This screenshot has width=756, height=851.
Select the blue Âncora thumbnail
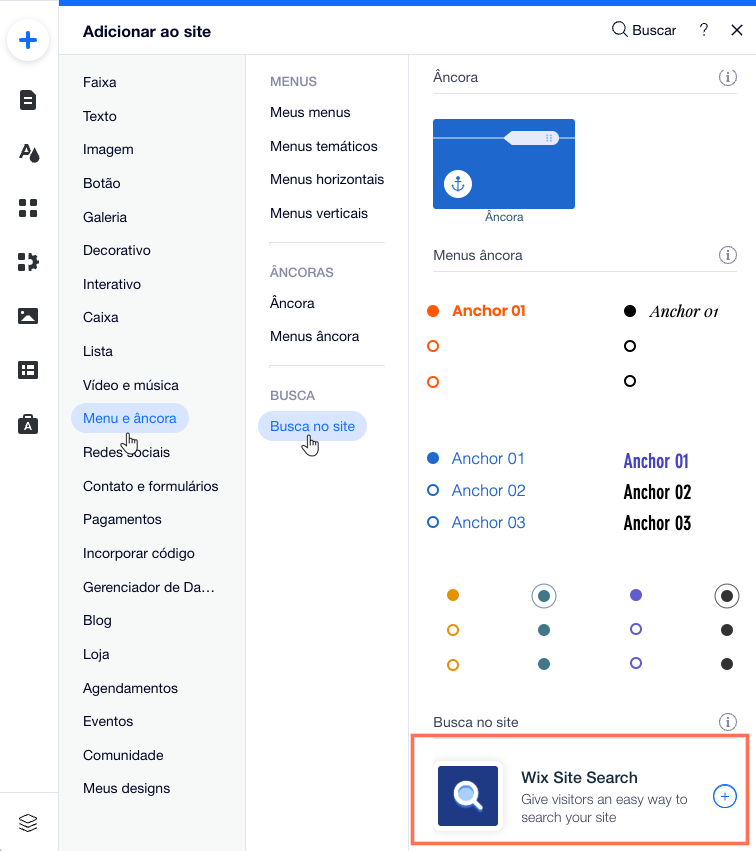(504, 164)
